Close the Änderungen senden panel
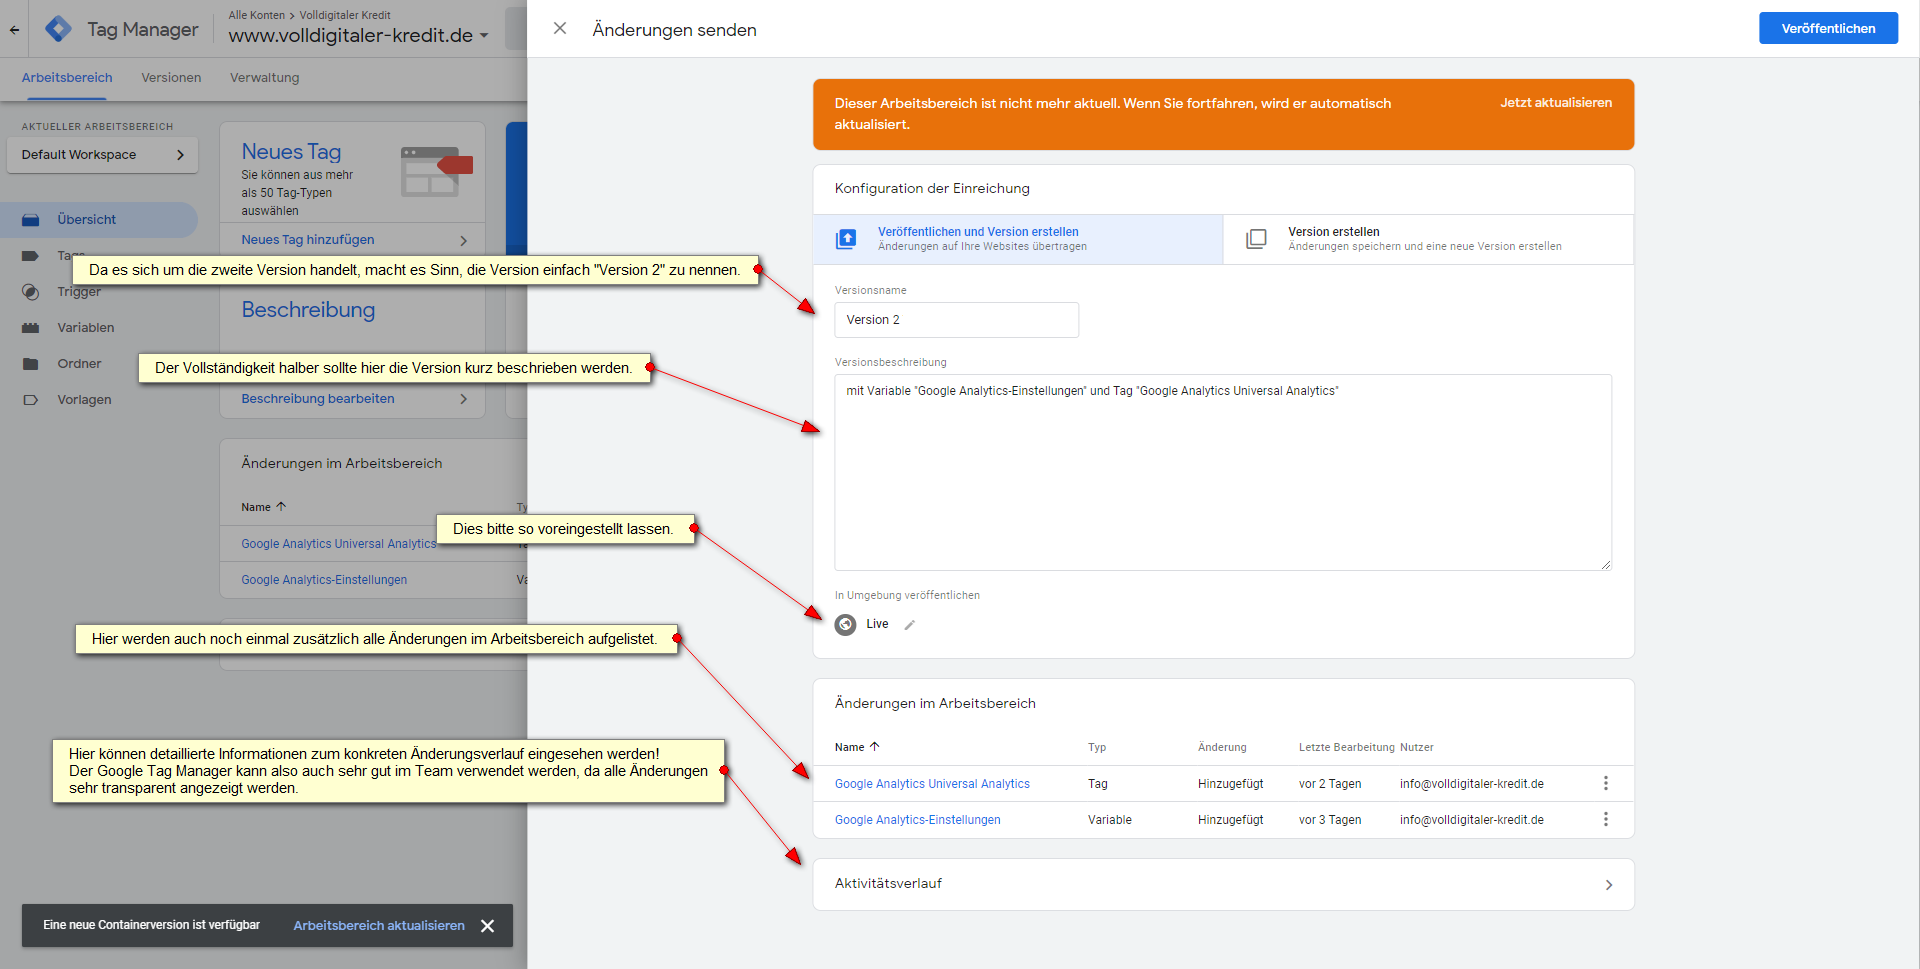Screen dimensions: 1920x969 [x=560, y=29]
